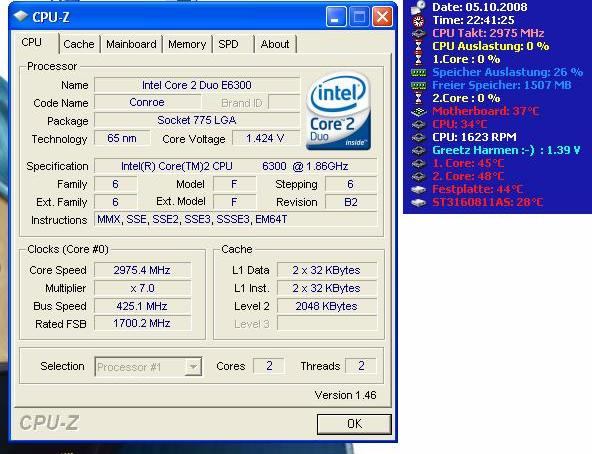Click the memory icon beside Speicher Auslastung
592x454 pixels.
(x=418, y=72)
